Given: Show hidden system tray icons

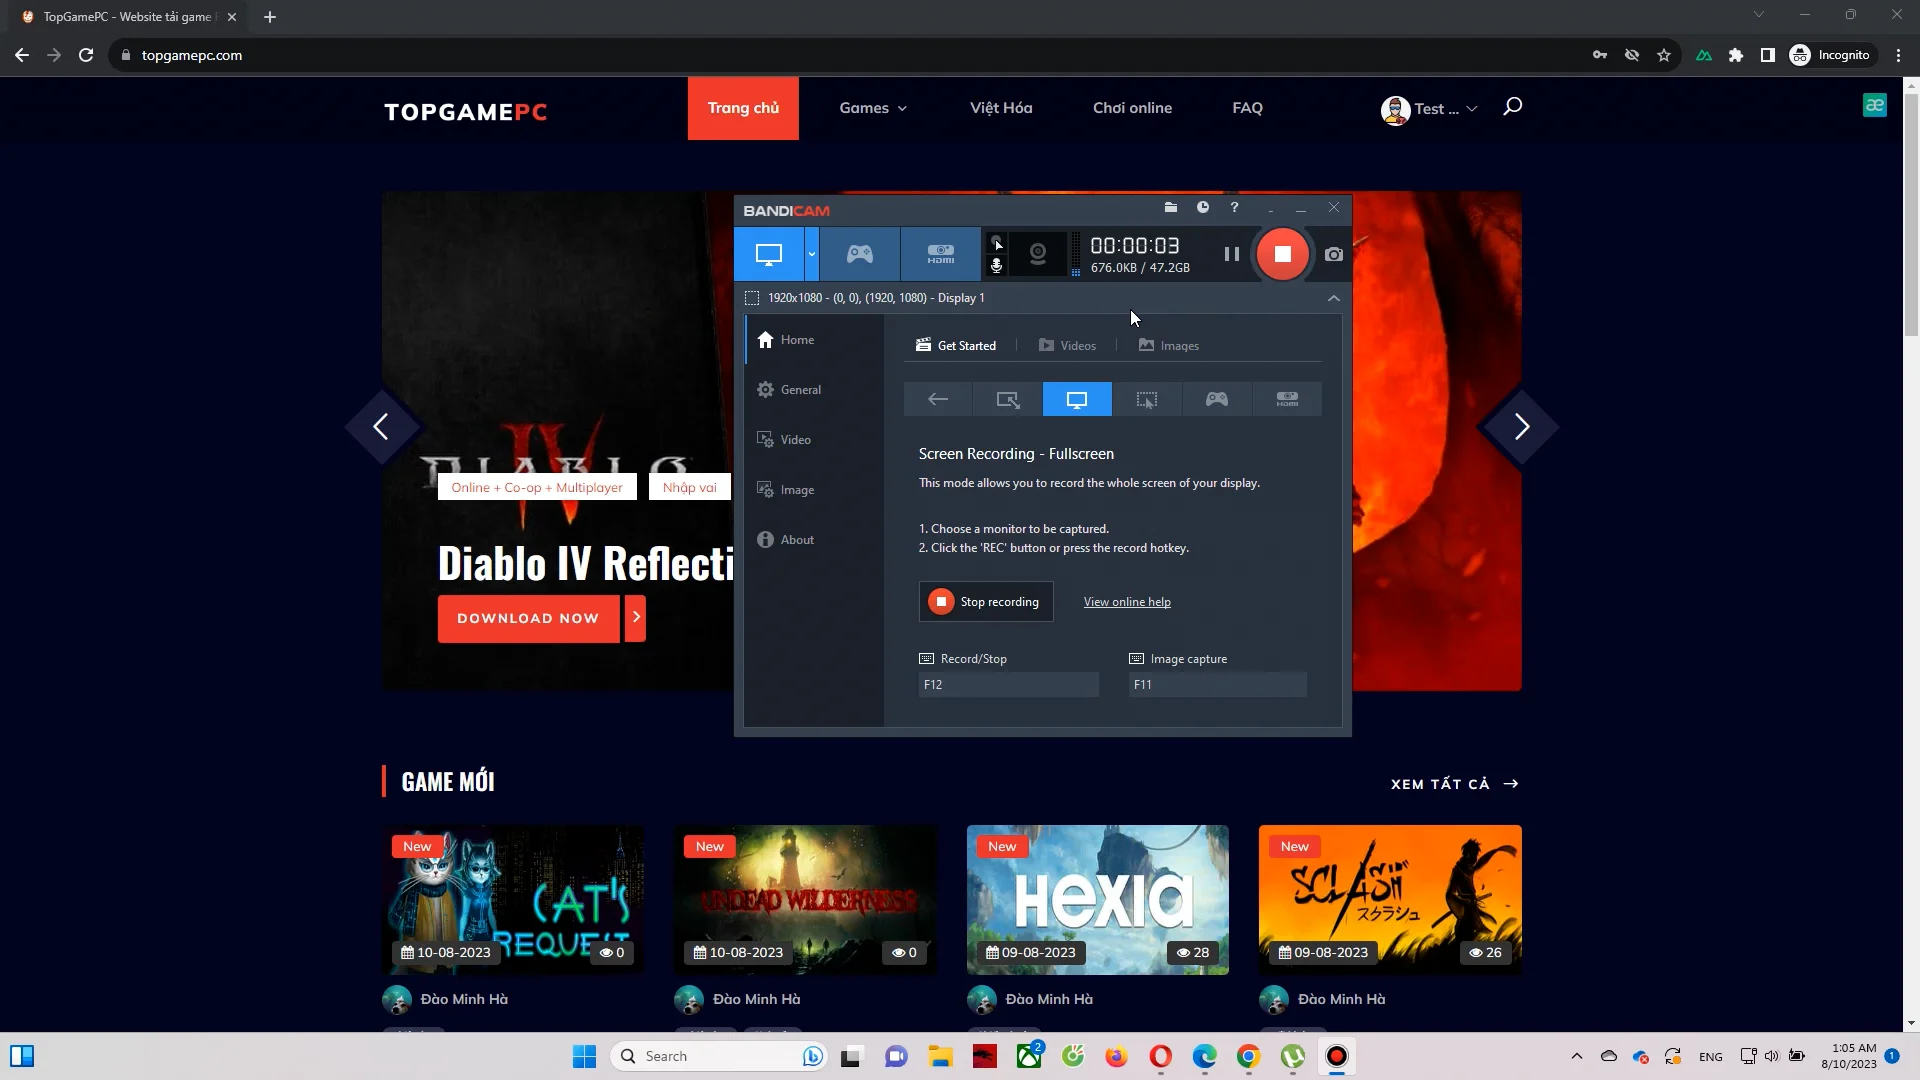Looking at the screenshot, I should point(1577,1056).
